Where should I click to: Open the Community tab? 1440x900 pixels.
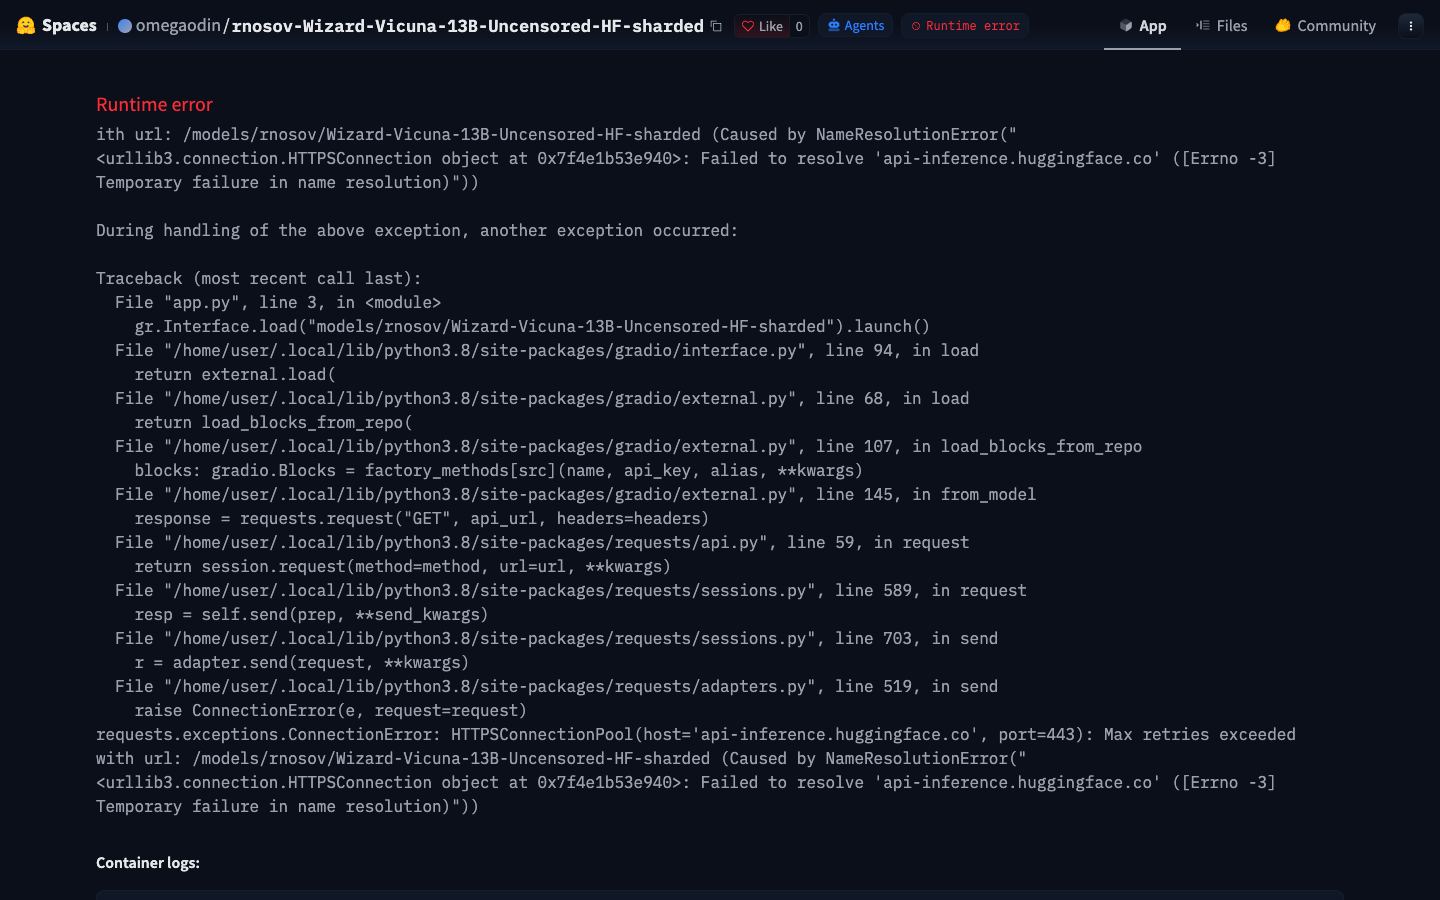(1325, 26)
